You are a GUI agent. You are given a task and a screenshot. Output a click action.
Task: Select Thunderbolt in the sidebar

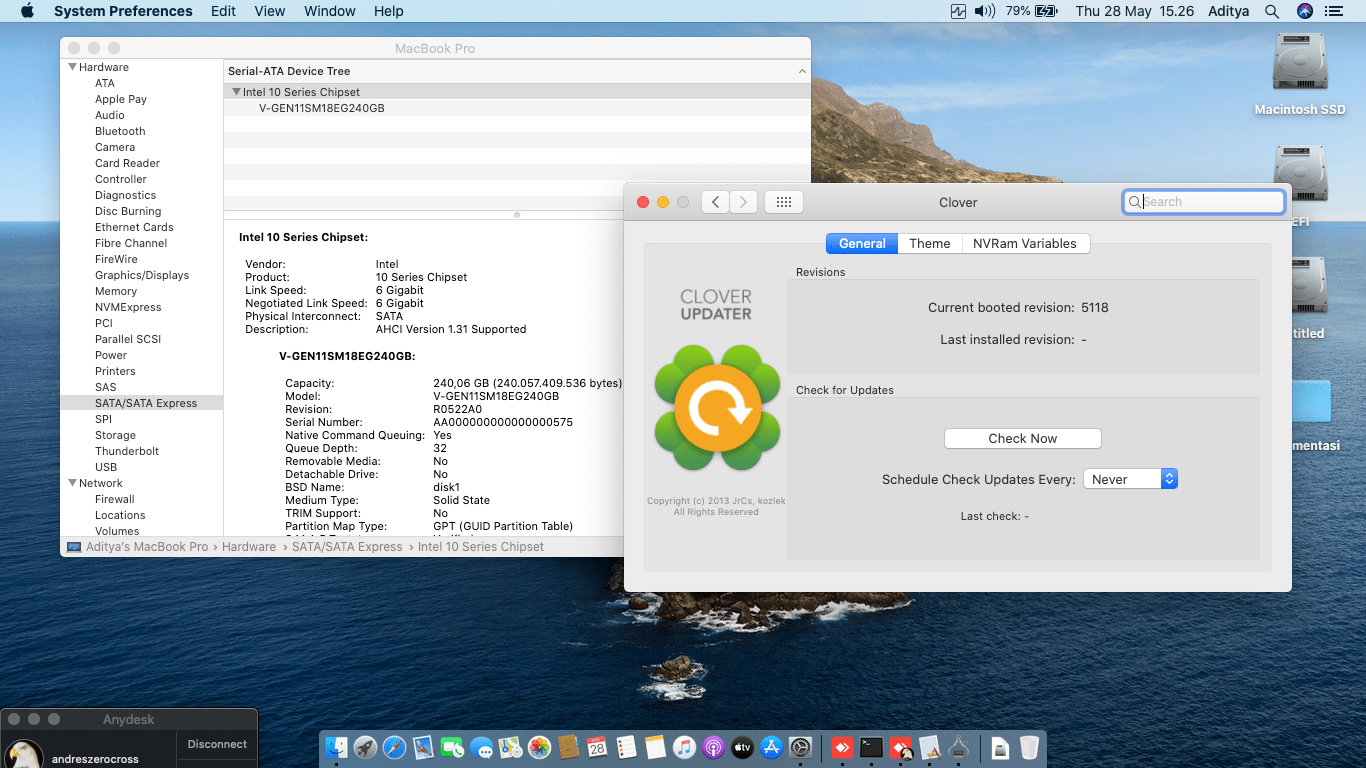click(127, 451)
